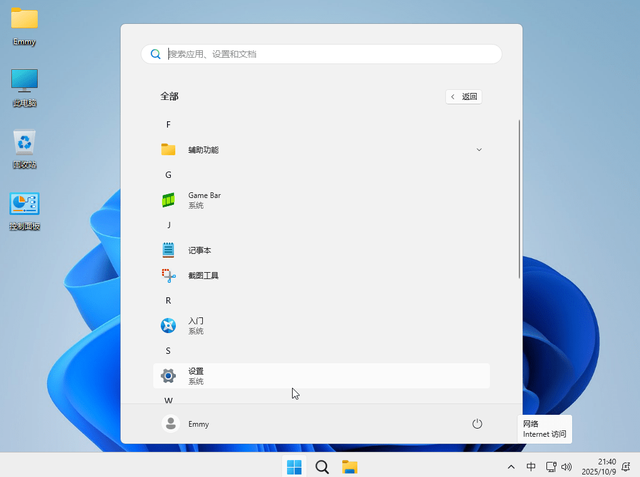Click the taskbar Search magnifier icon
640x477 pixels.
coord(322,467)
